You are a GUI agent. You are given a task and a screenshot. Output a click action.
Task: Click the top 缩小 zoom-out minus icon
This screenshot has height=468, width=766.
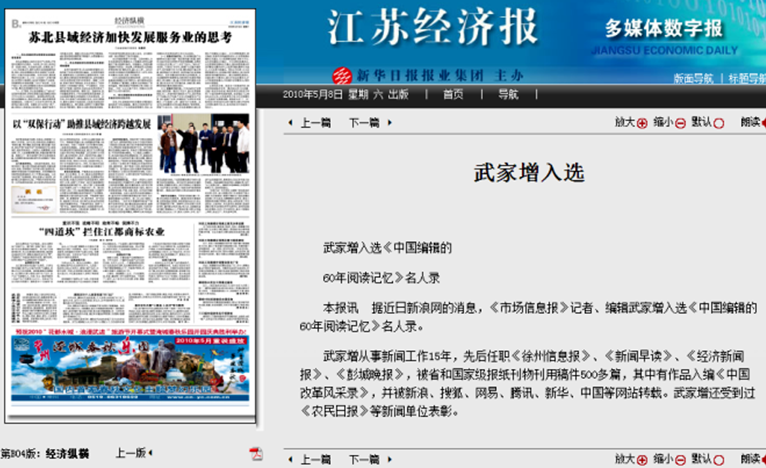681,123
